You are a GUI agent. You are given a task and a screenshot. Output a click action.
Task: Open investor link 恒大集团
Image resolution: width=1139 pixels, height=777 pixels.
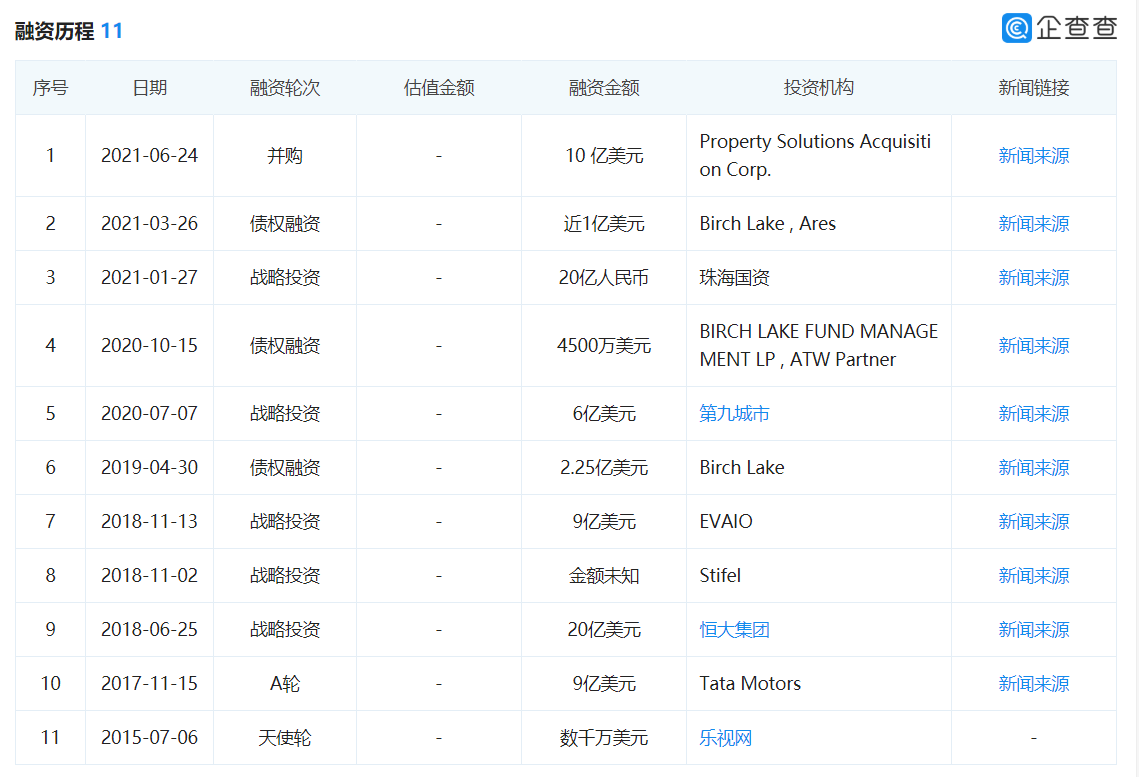[734, 630]
